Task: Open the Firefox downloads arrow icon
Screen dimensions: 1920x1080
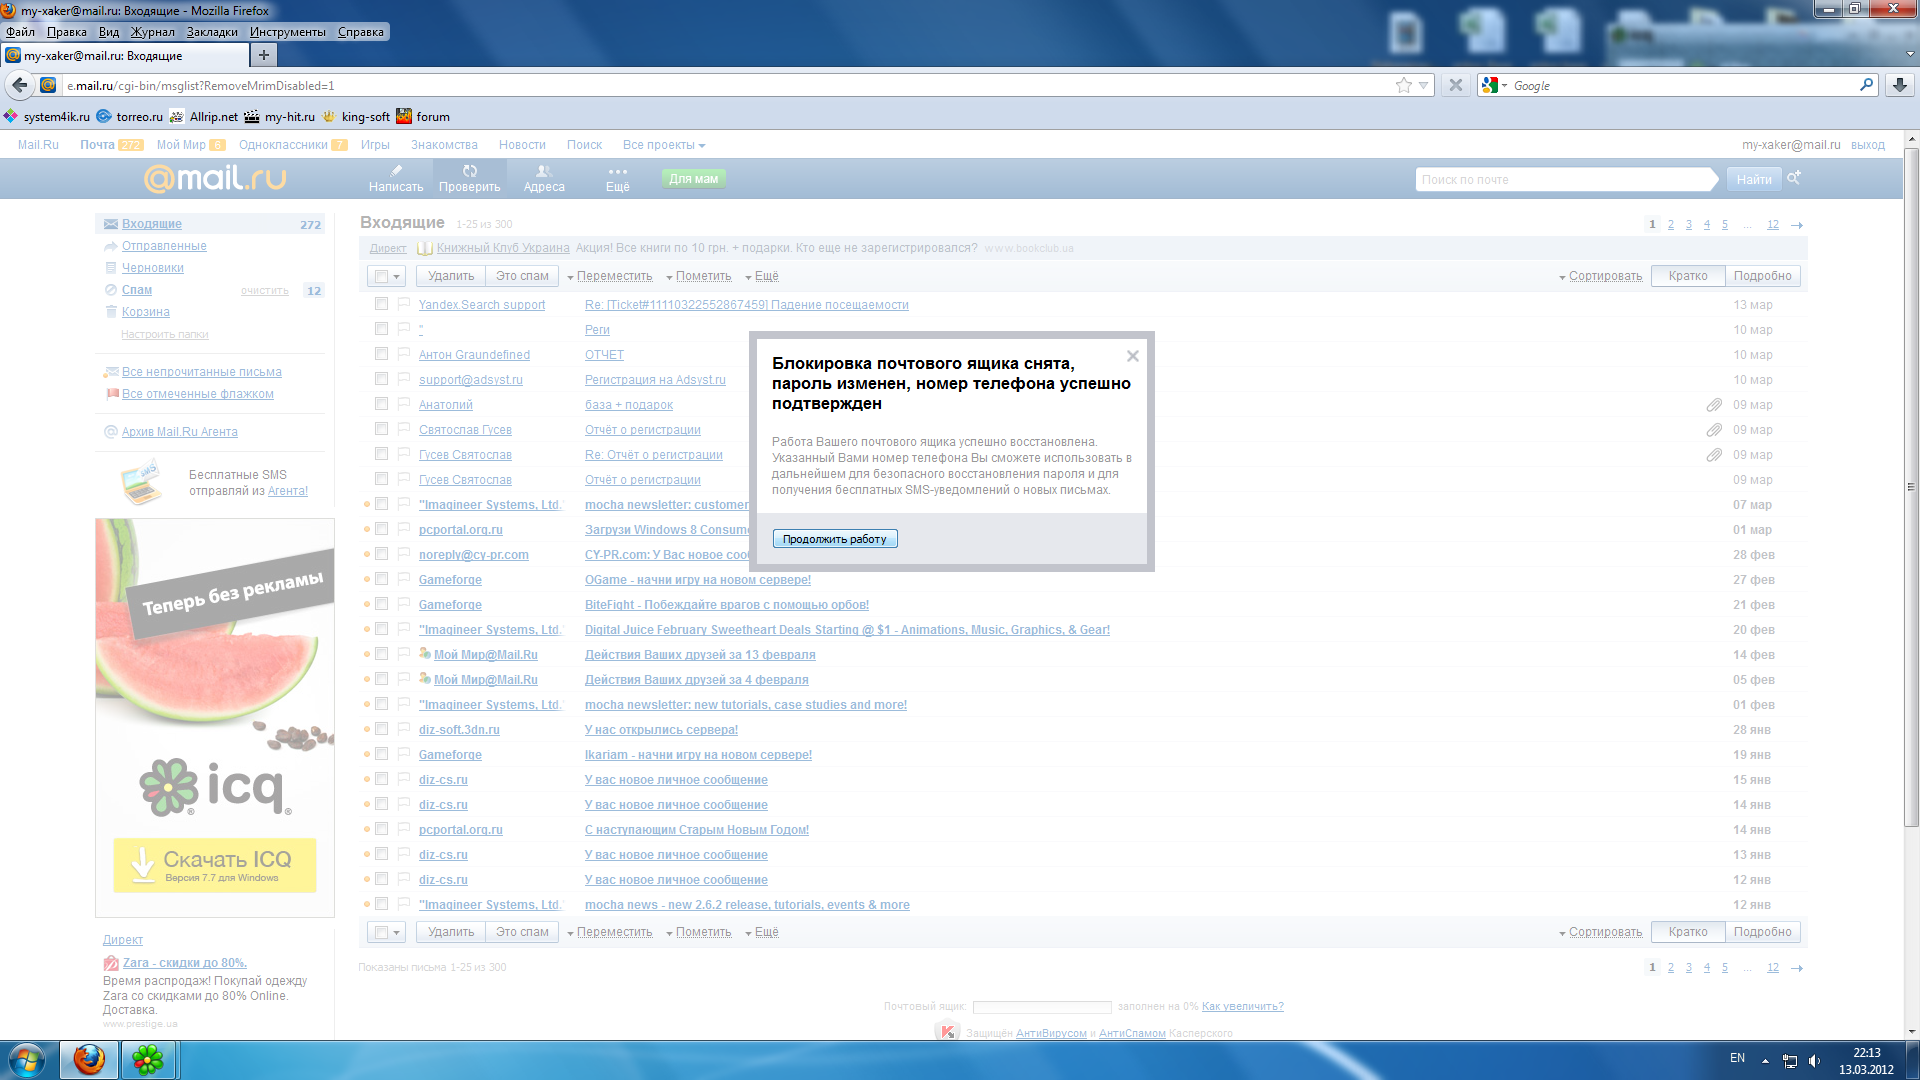Action: [1899, 85]
